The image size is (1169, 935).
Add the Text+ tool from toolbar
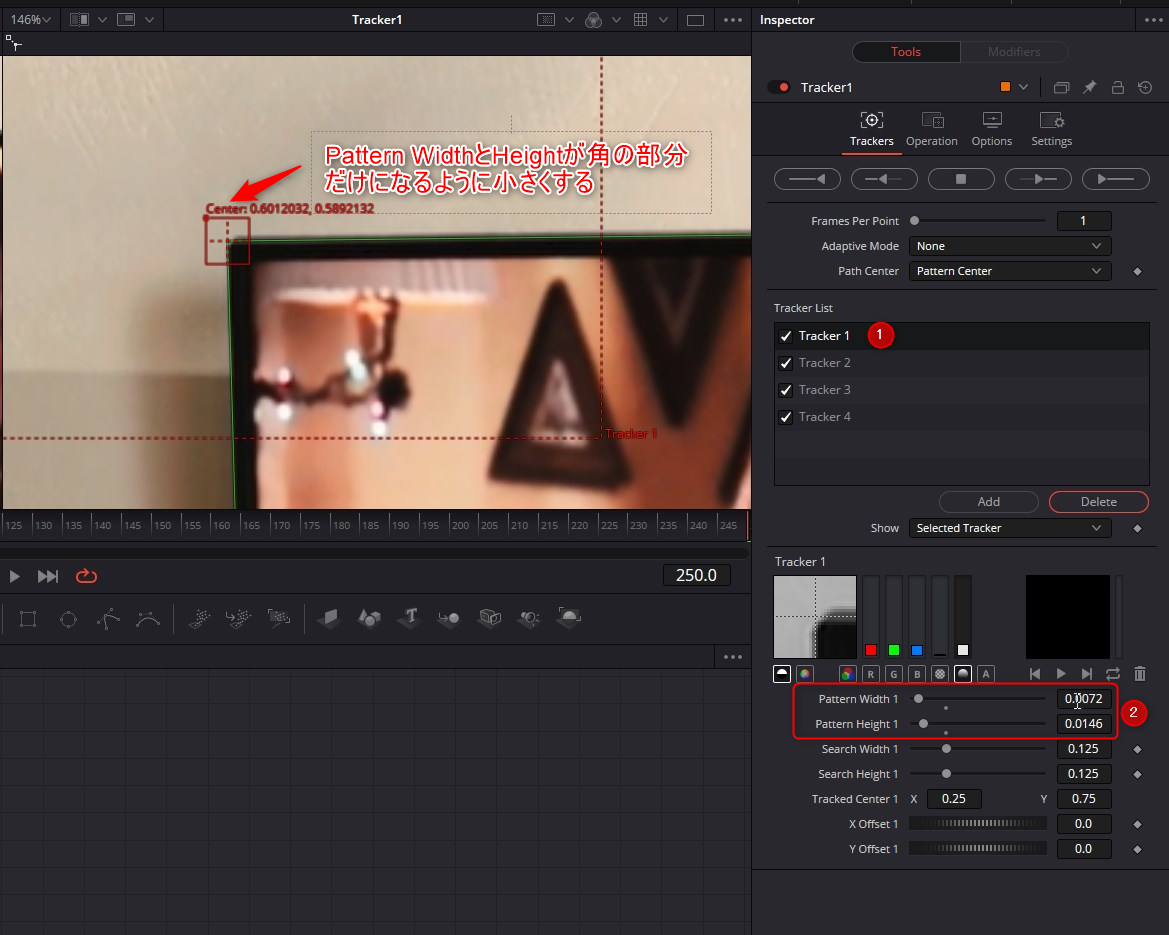tap(409, 617)
